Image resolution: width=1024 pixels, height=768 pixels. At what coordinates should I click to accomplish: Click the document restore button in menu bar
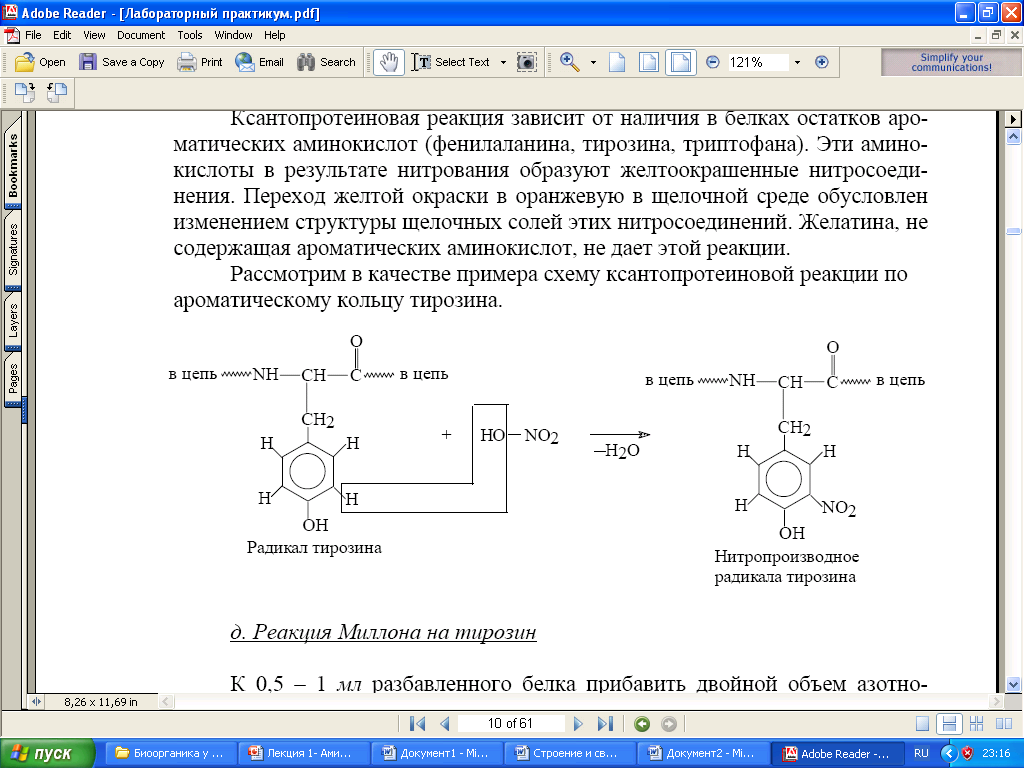[x=996, y=35]
